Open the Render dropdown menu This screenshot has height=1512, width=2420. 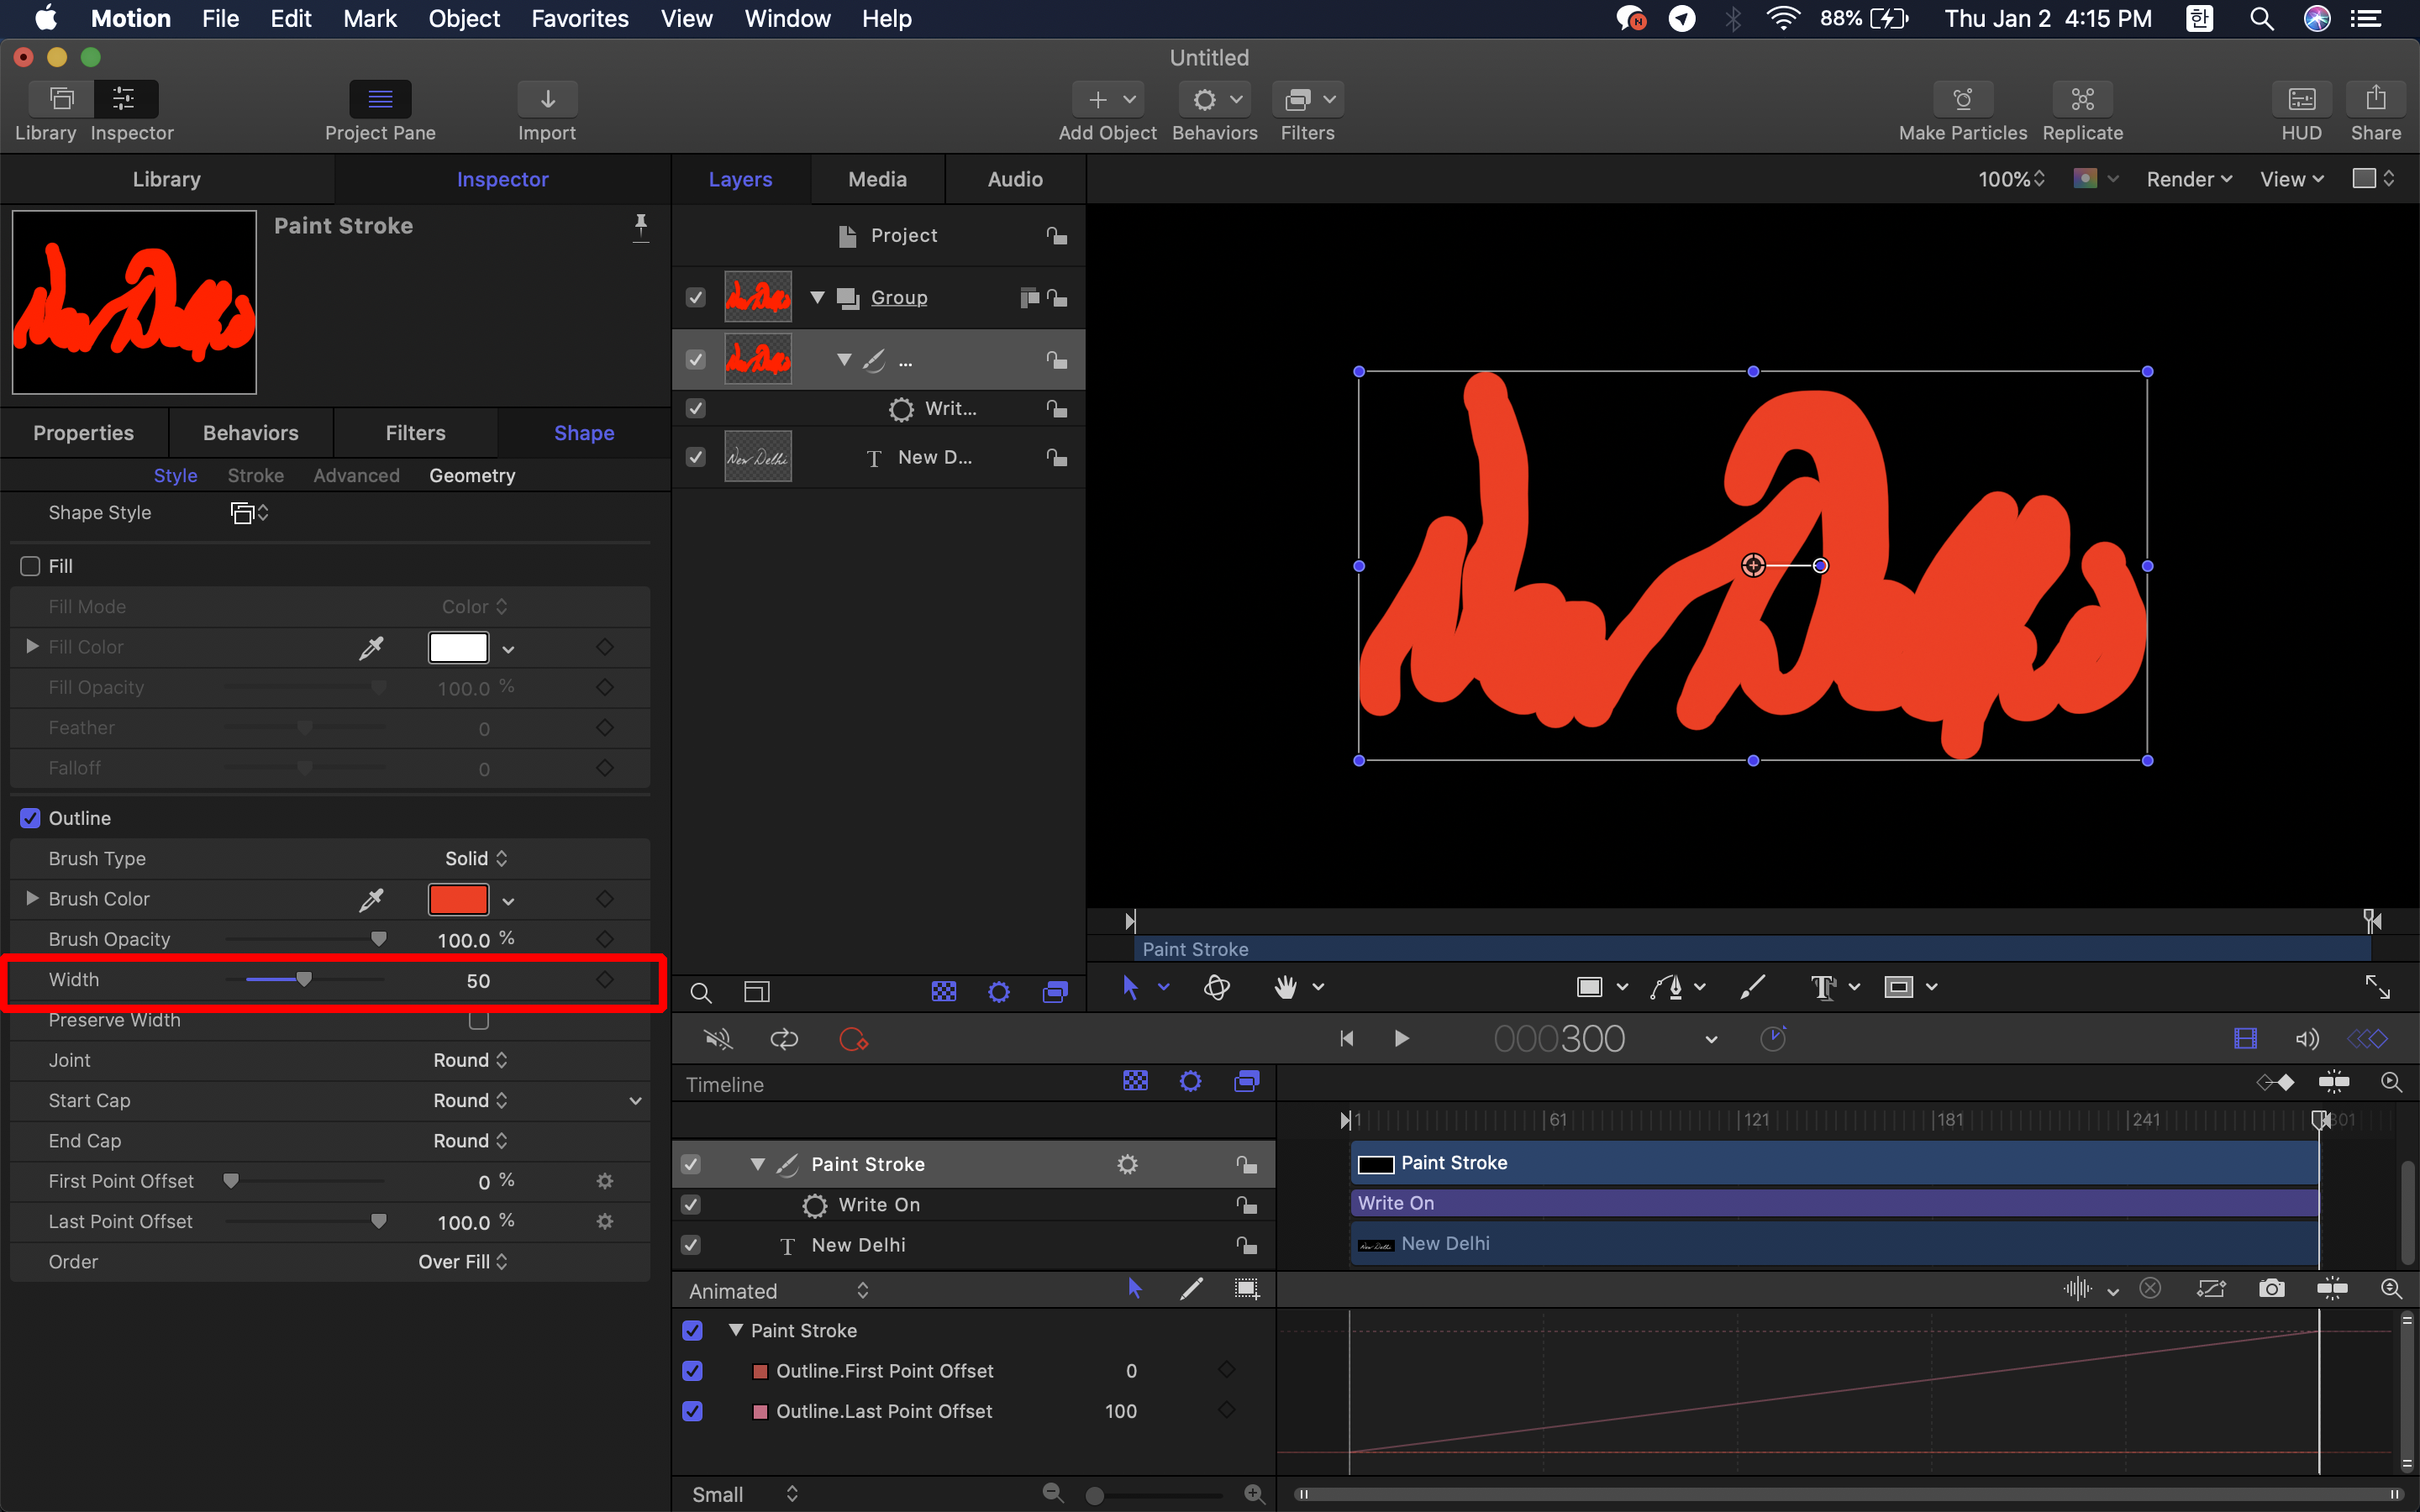pos(2188,179)
